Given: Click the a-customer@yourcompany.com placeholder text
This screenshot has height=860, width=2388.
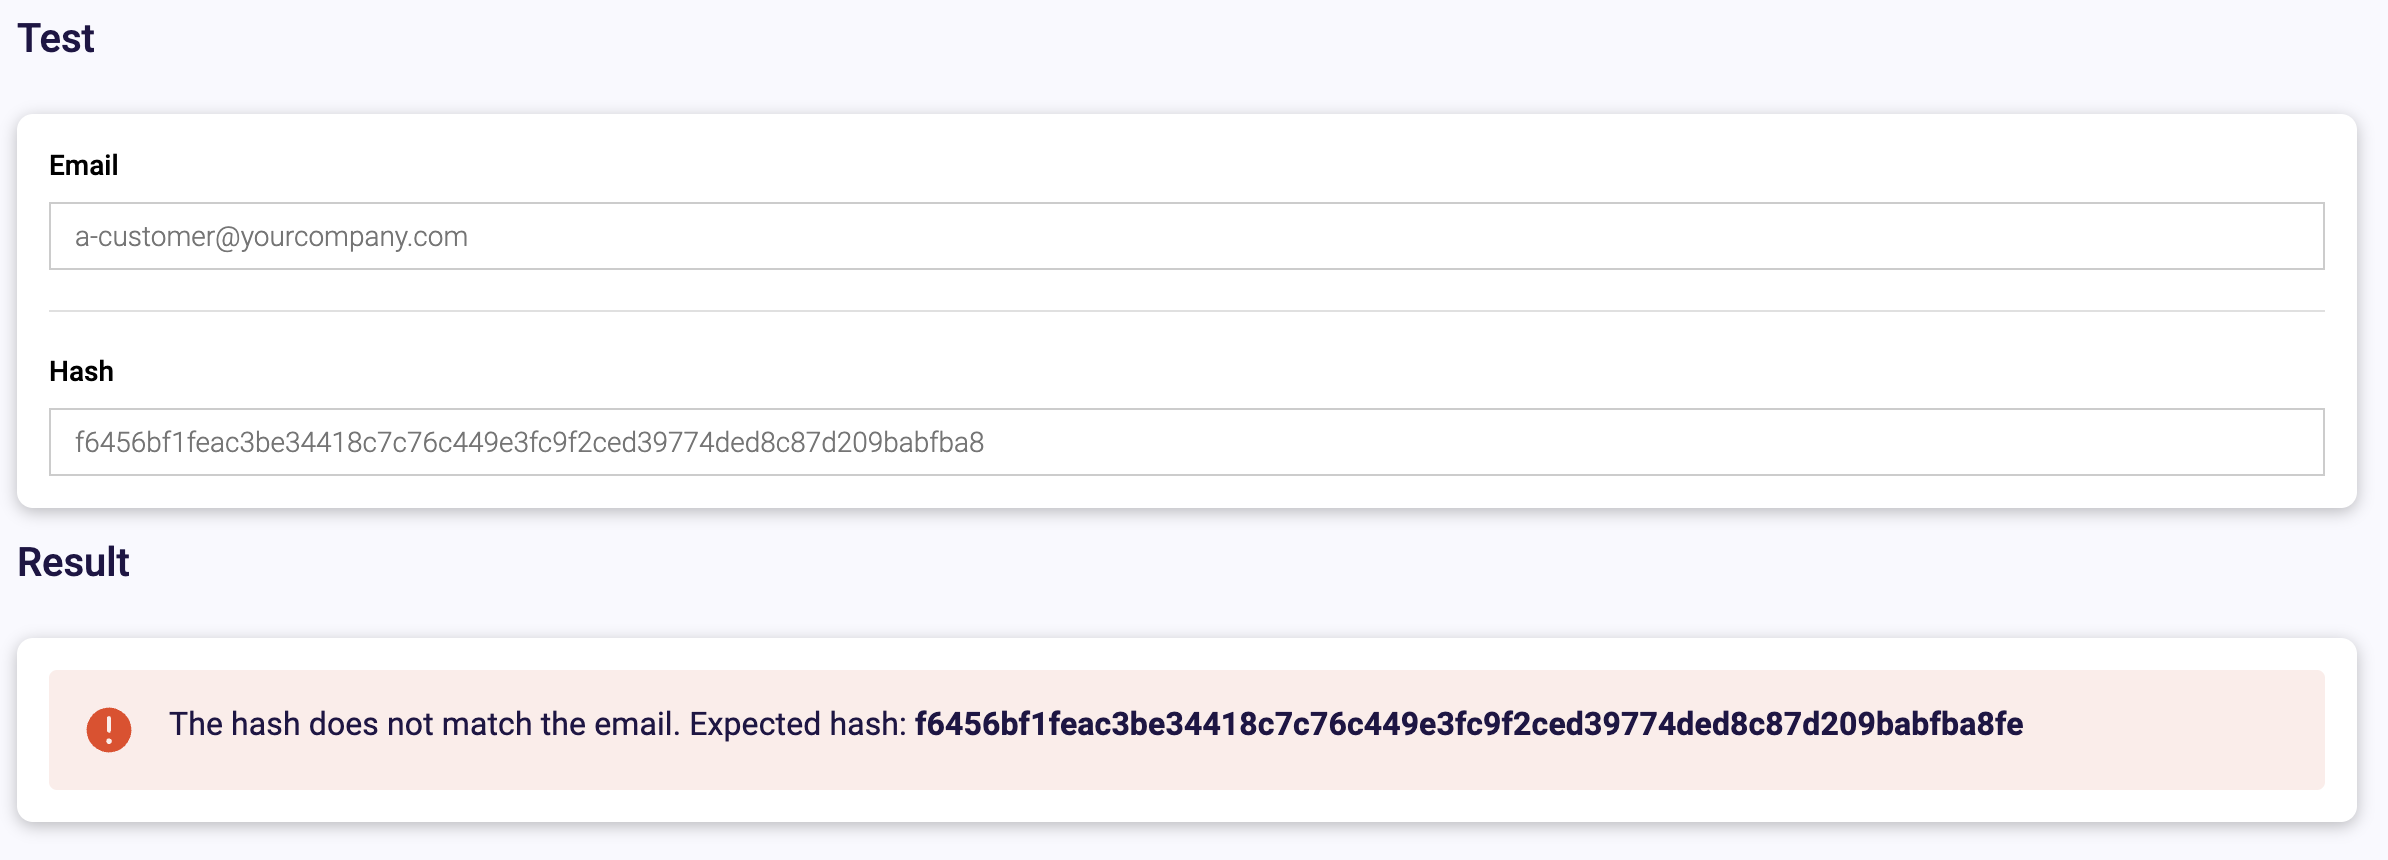Looking at the screenshot, I should tap(271, 237).
